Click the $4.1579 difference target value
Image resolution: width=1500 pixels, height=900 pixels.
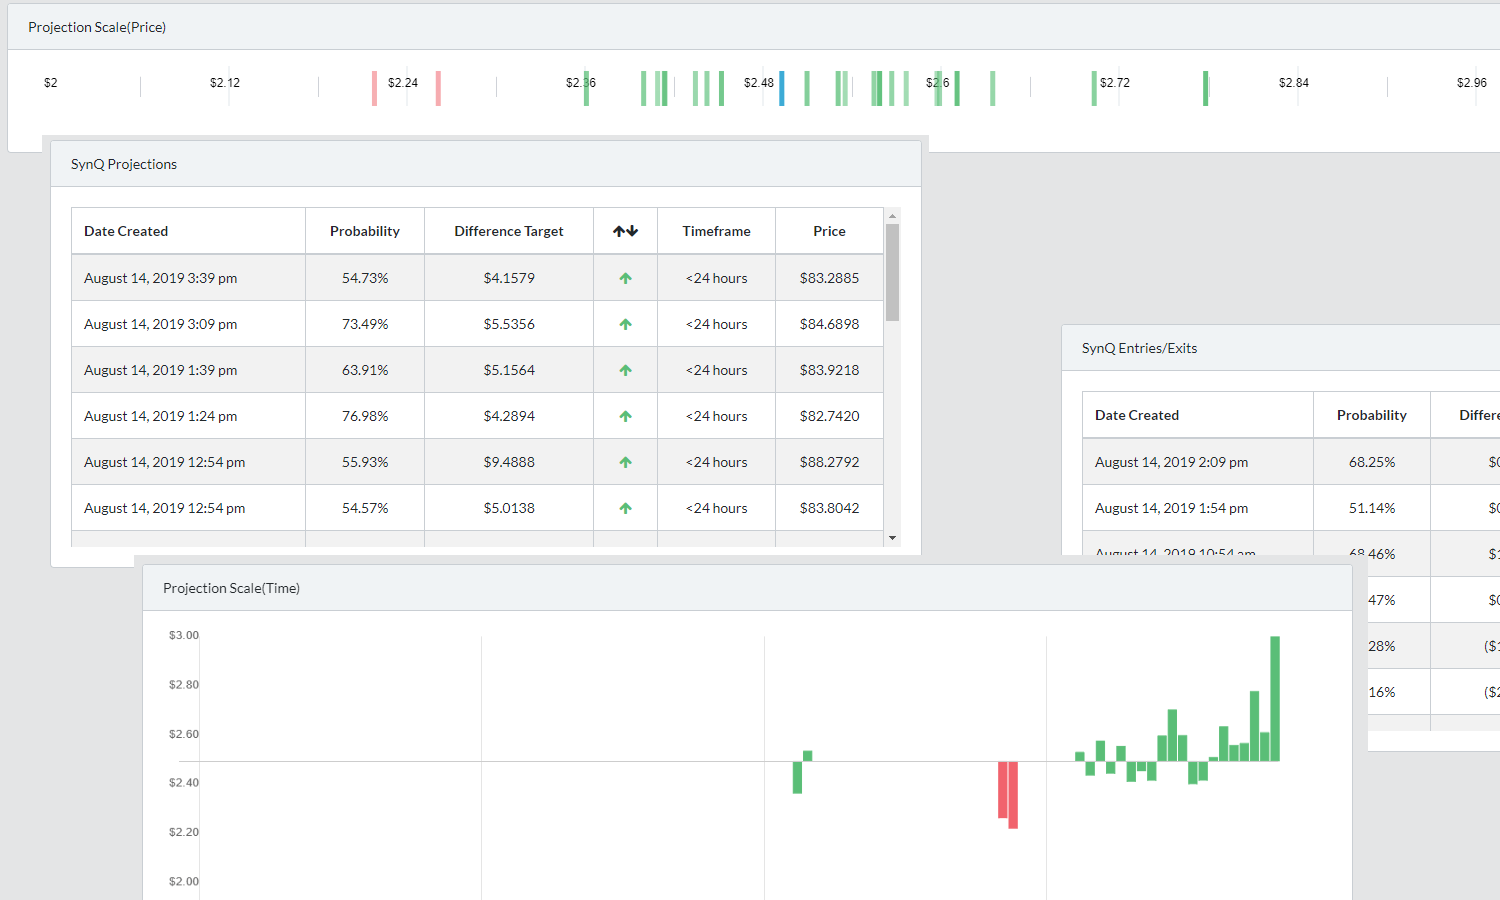point(509,278)
